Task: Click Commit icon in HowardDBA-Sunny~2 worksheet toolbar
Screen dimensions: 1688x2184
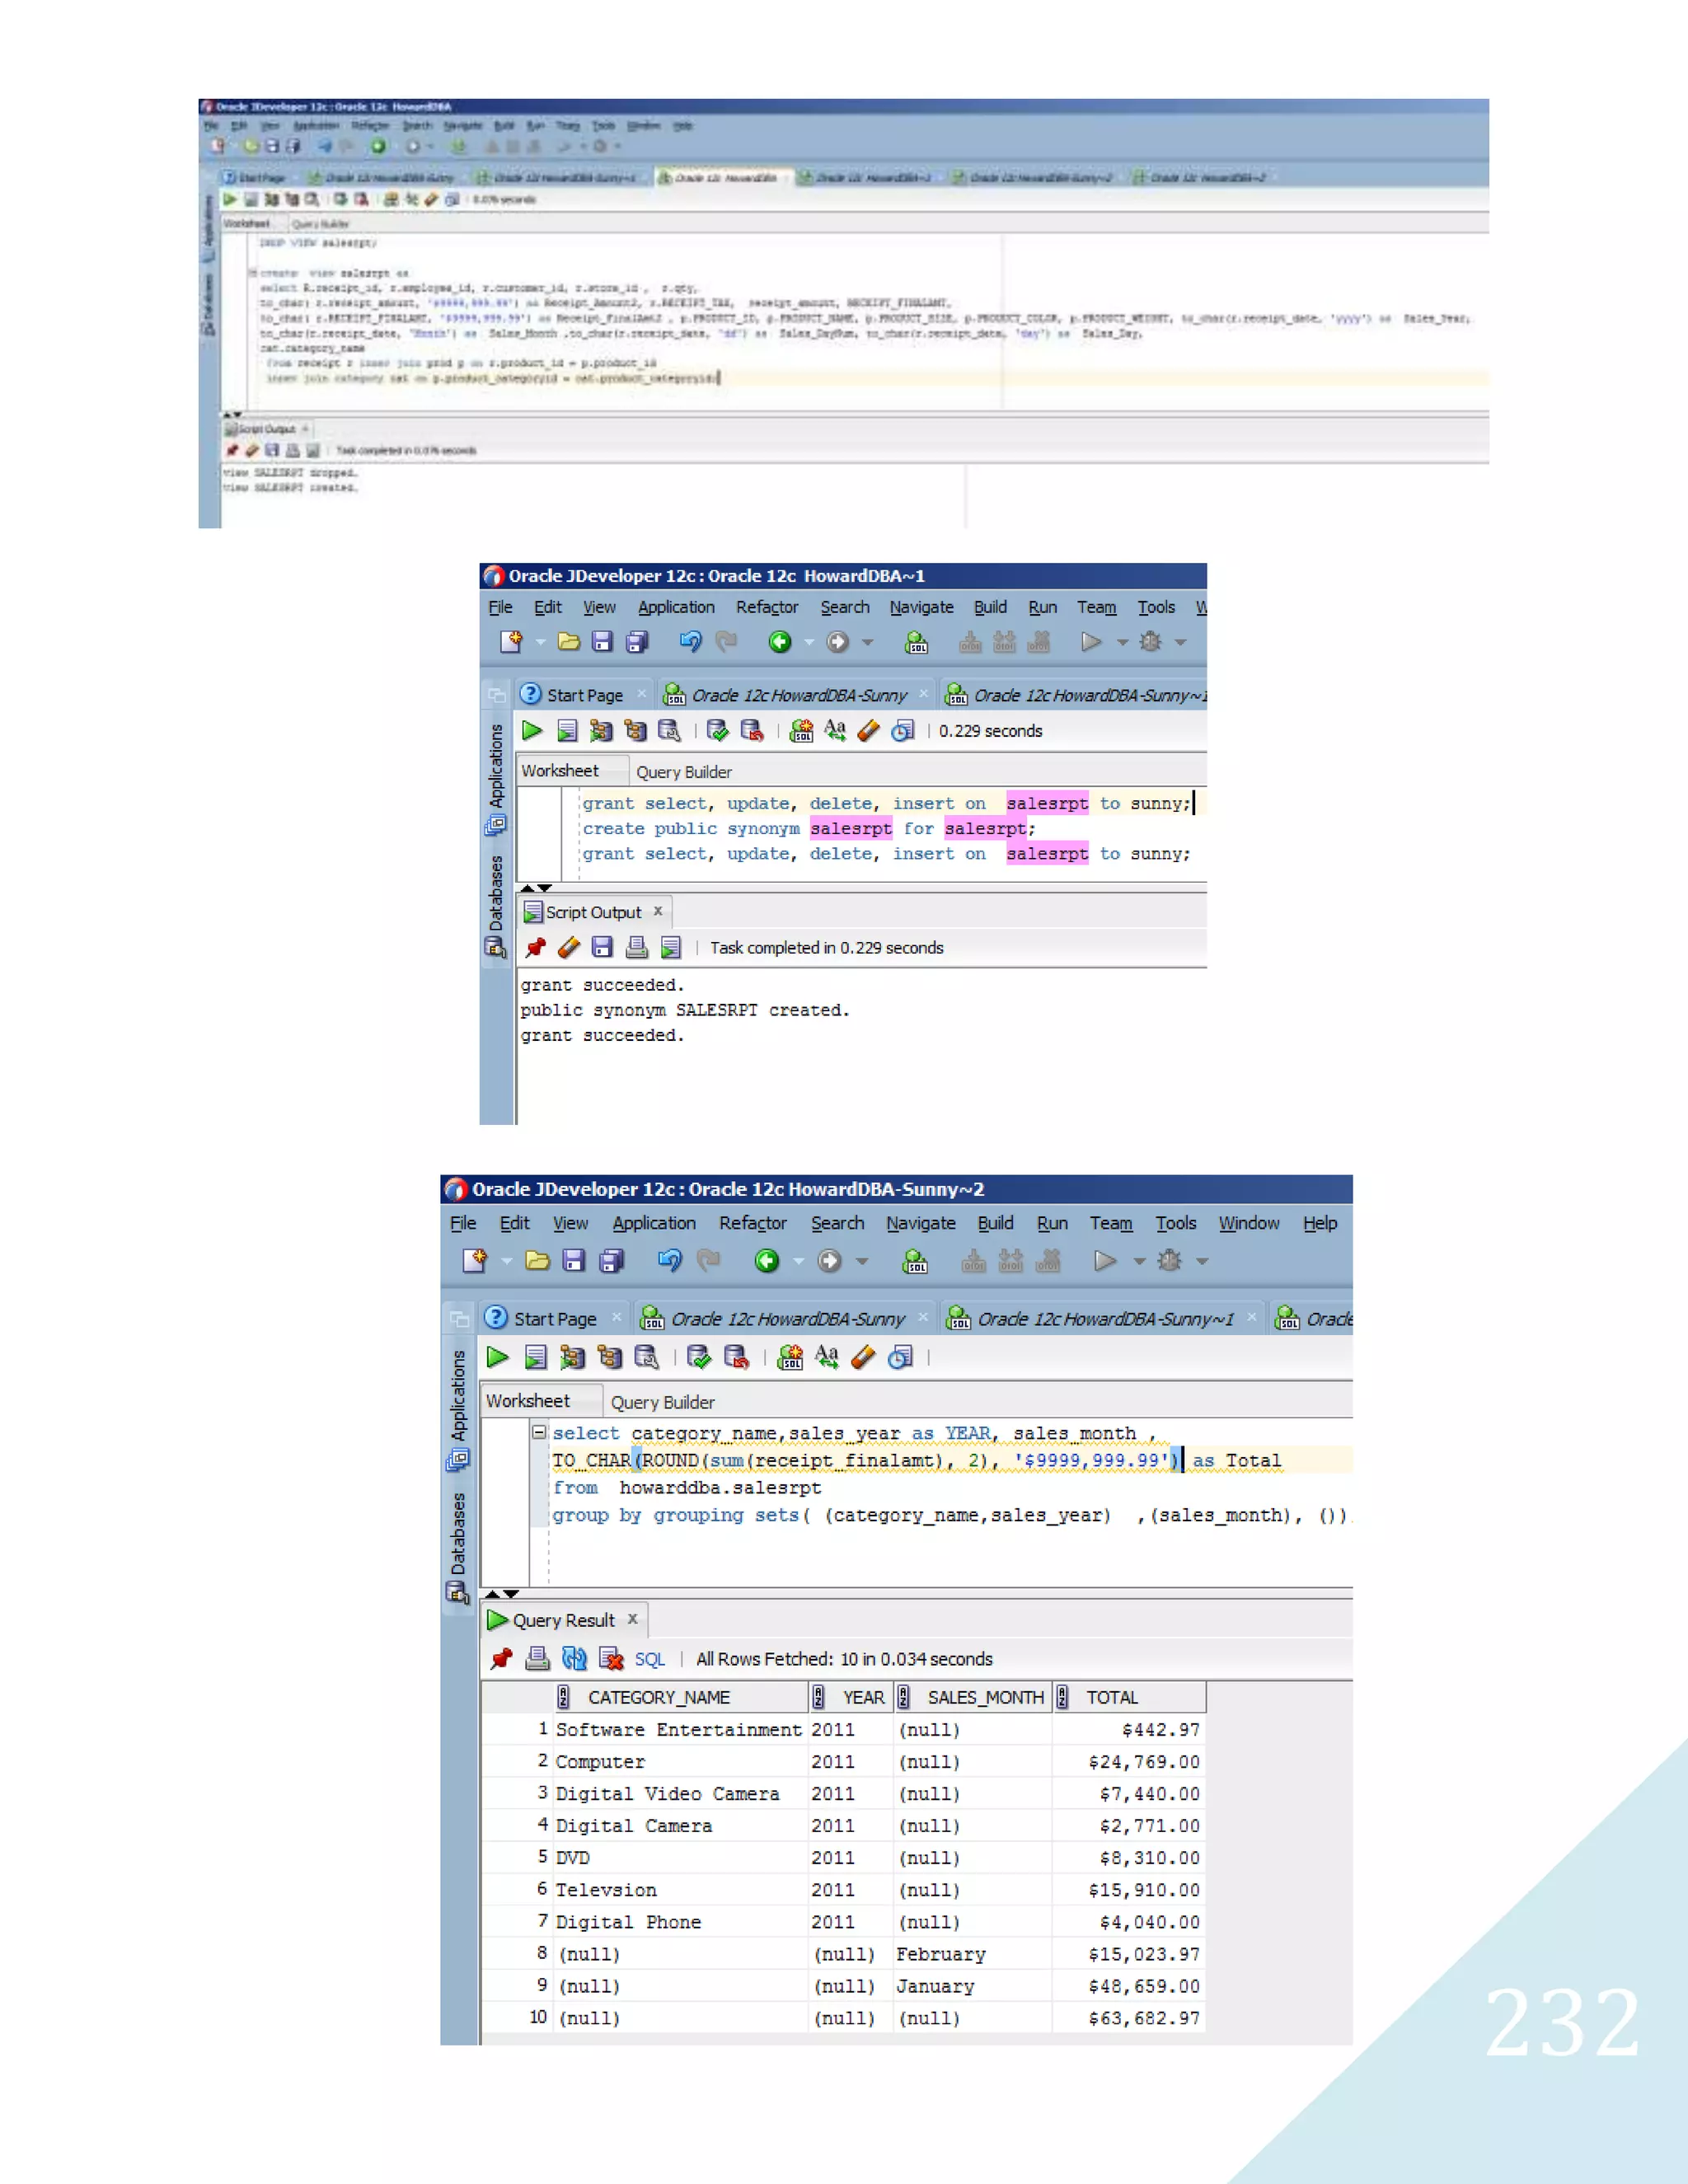Action: pyautogui.click(x=699, y=1357)
